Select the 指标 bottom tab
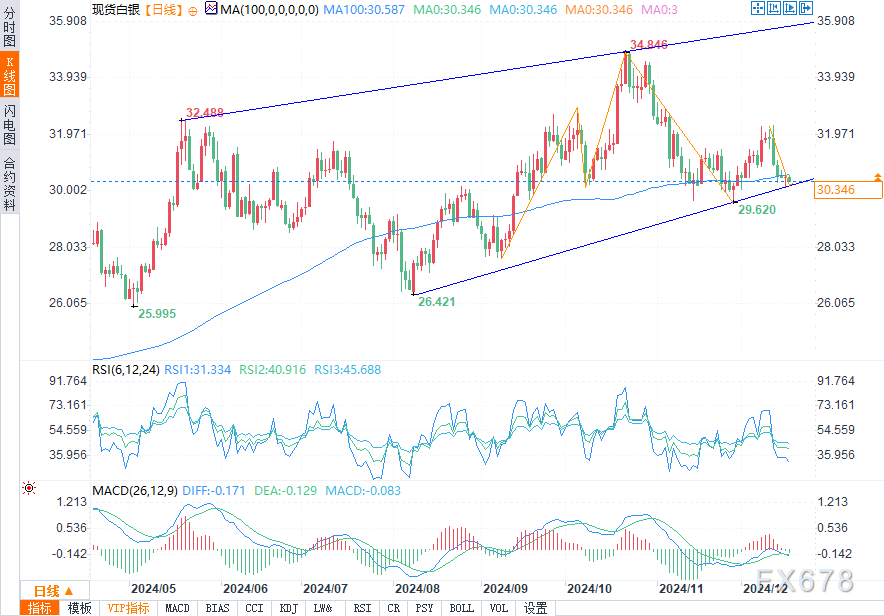Image resolution: width=884 pixels, height=616 pixels. click(x=39, y=608)
